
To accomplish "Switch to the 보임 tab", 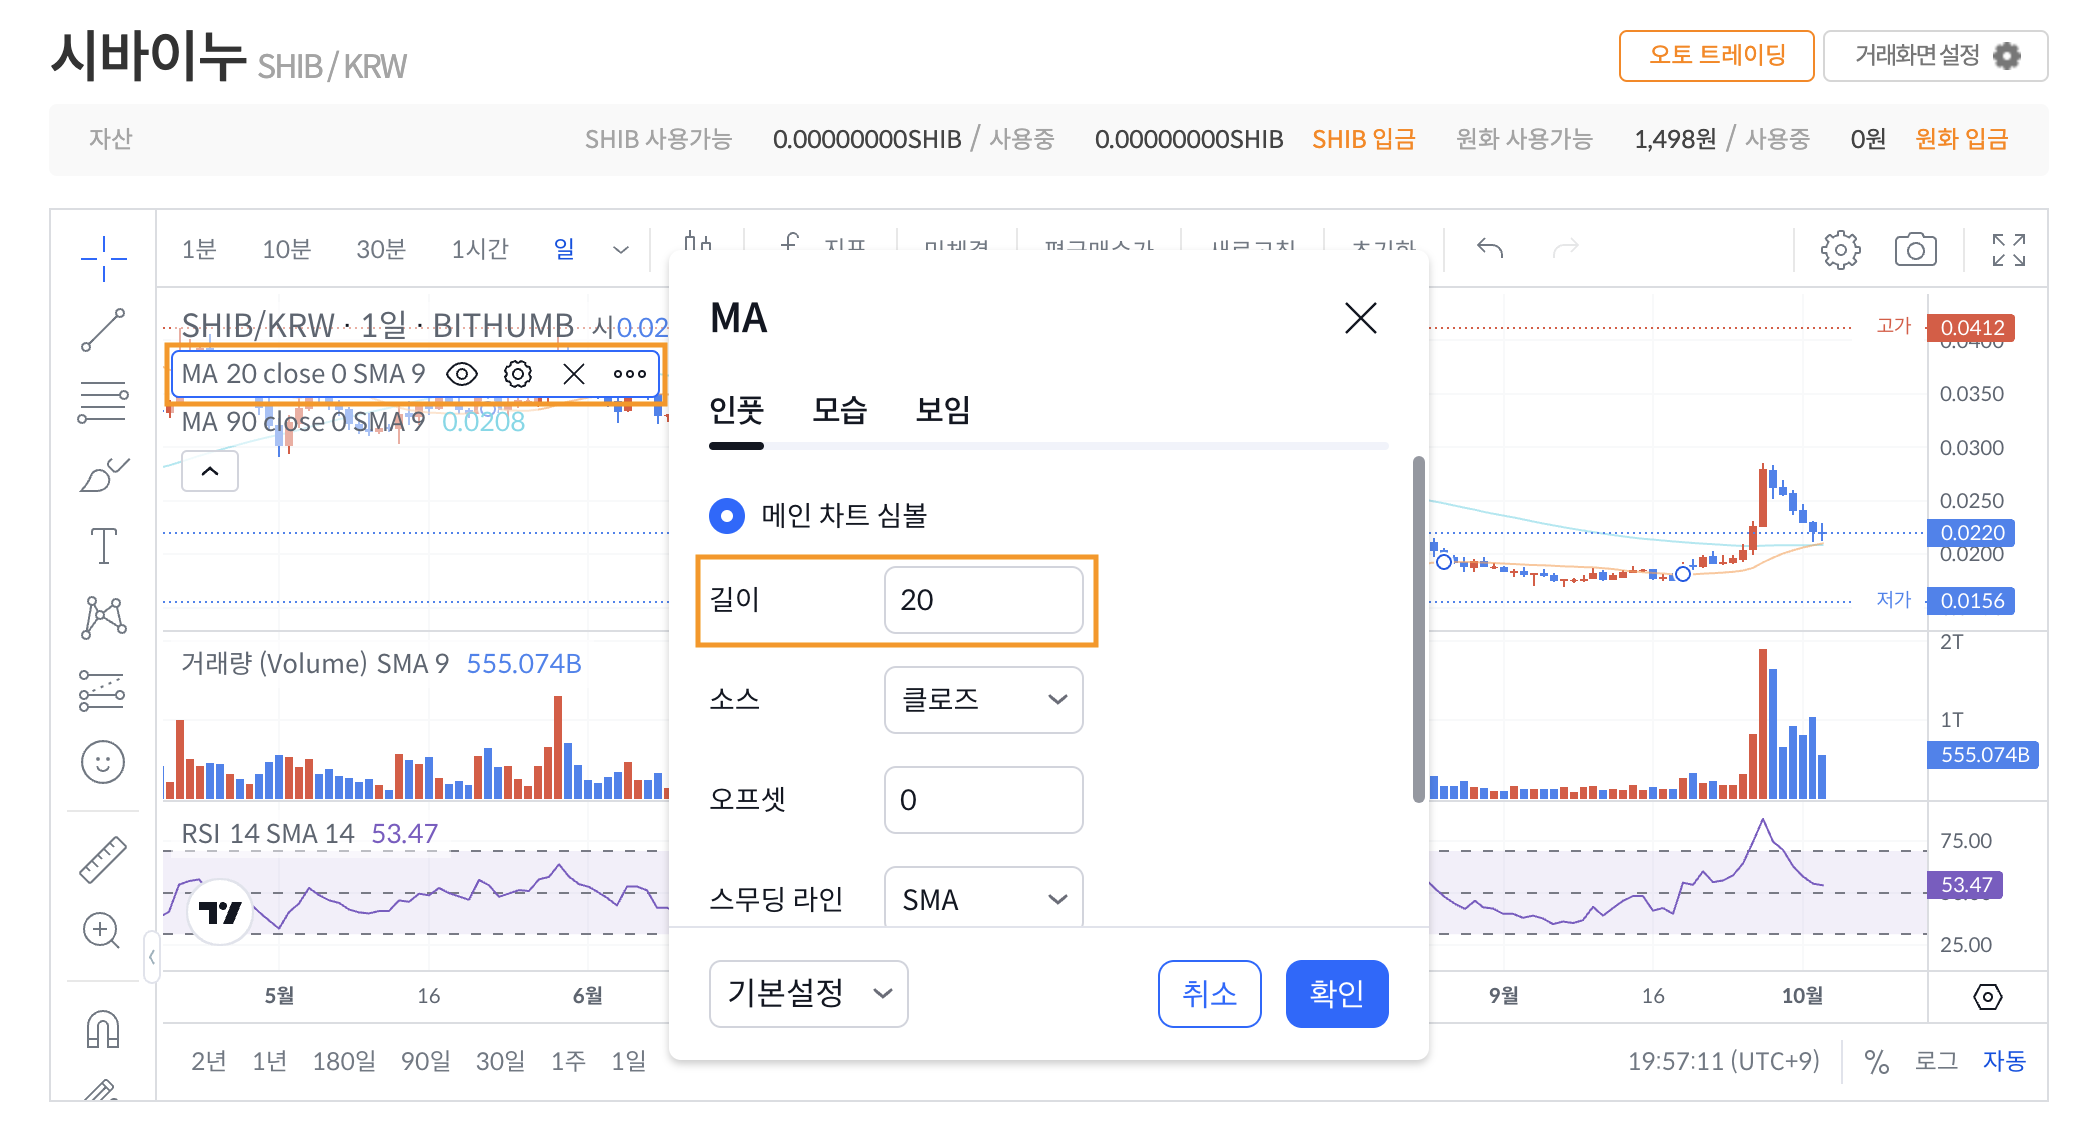I will point(942,410).
